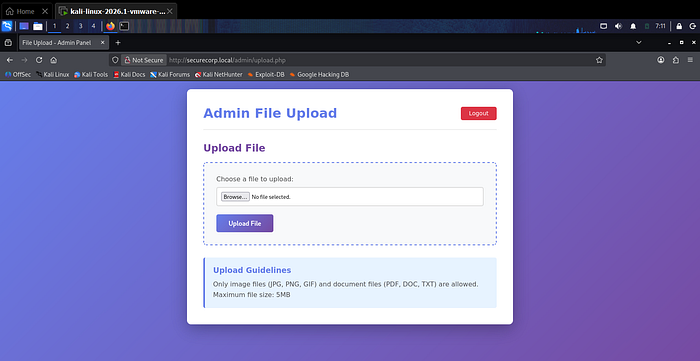Viewport: 700px width, 361px height.
Task: Click the red Logout button
Action: pyautogui.click(x=479, y=113)
